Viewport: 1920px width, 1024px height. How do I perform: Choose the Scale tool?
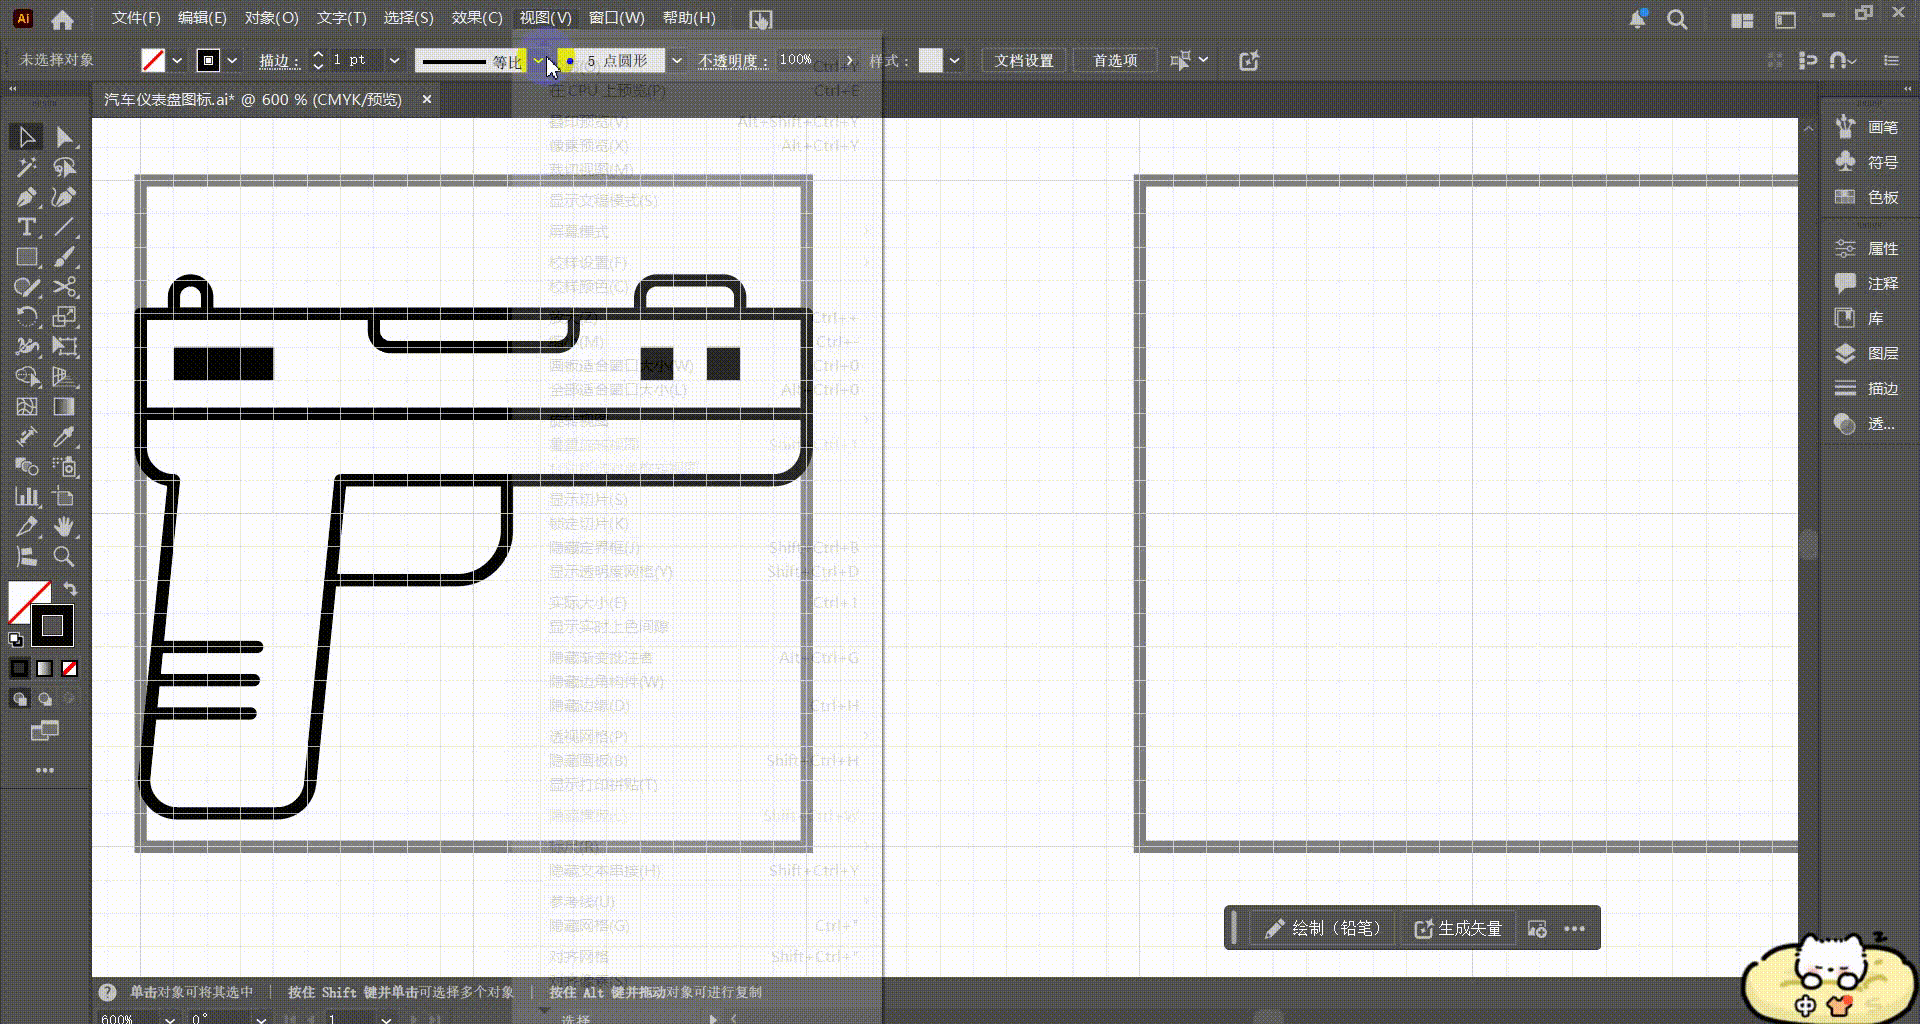point(64,317)
